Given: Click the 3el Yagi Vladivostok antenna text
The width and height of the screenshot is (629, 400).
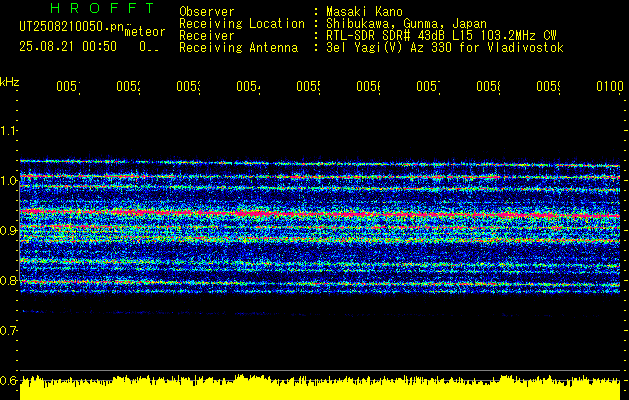Looking at the screenshot, I should tap(445, 48).
